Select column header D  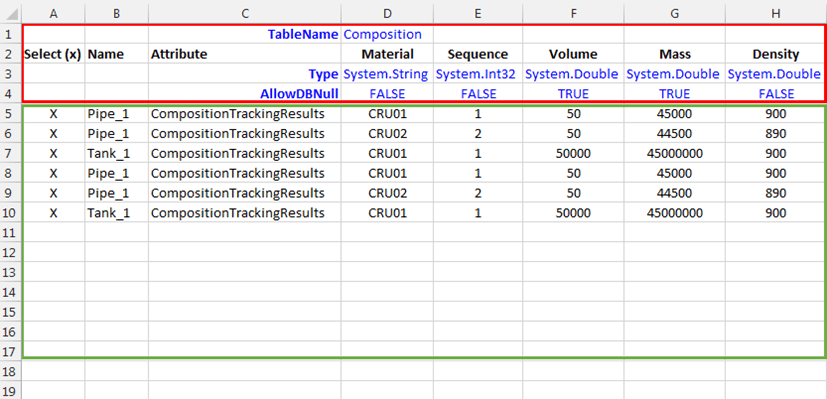click(387, 14)
